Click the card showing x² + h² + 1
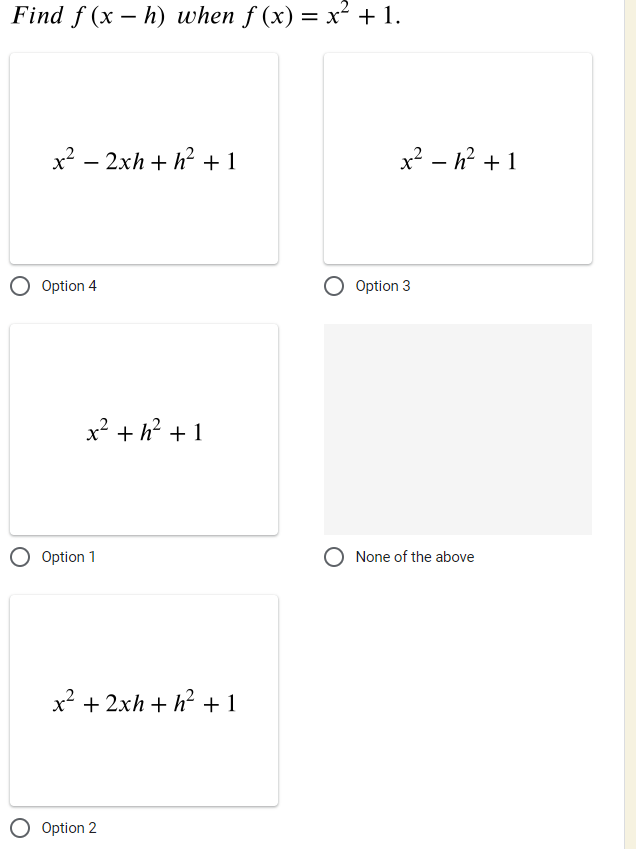This screenshot has width=636, height=849. coord(144,430)
